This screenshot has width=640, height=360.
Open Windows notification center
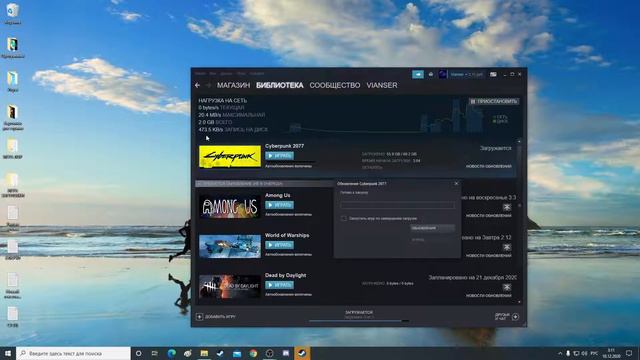point(629,353)
